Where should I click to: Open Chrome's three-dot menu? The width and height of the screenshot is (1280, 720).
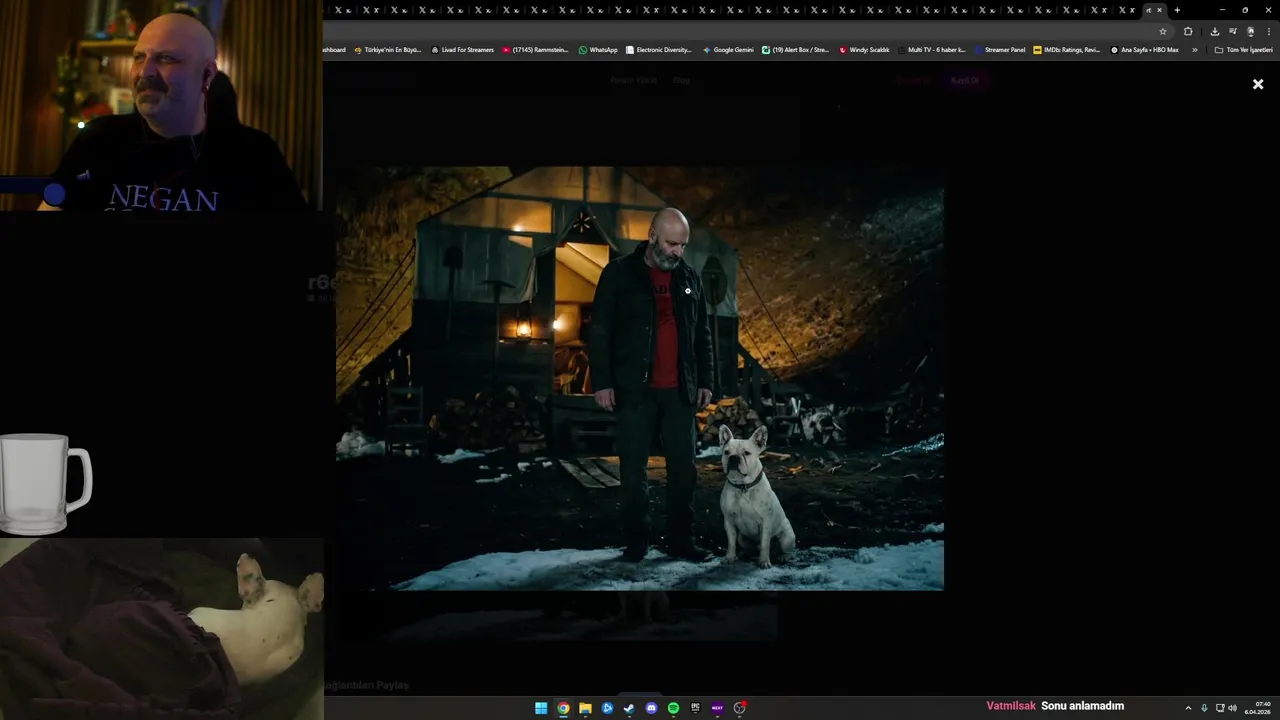click(x=1268, y=31)
